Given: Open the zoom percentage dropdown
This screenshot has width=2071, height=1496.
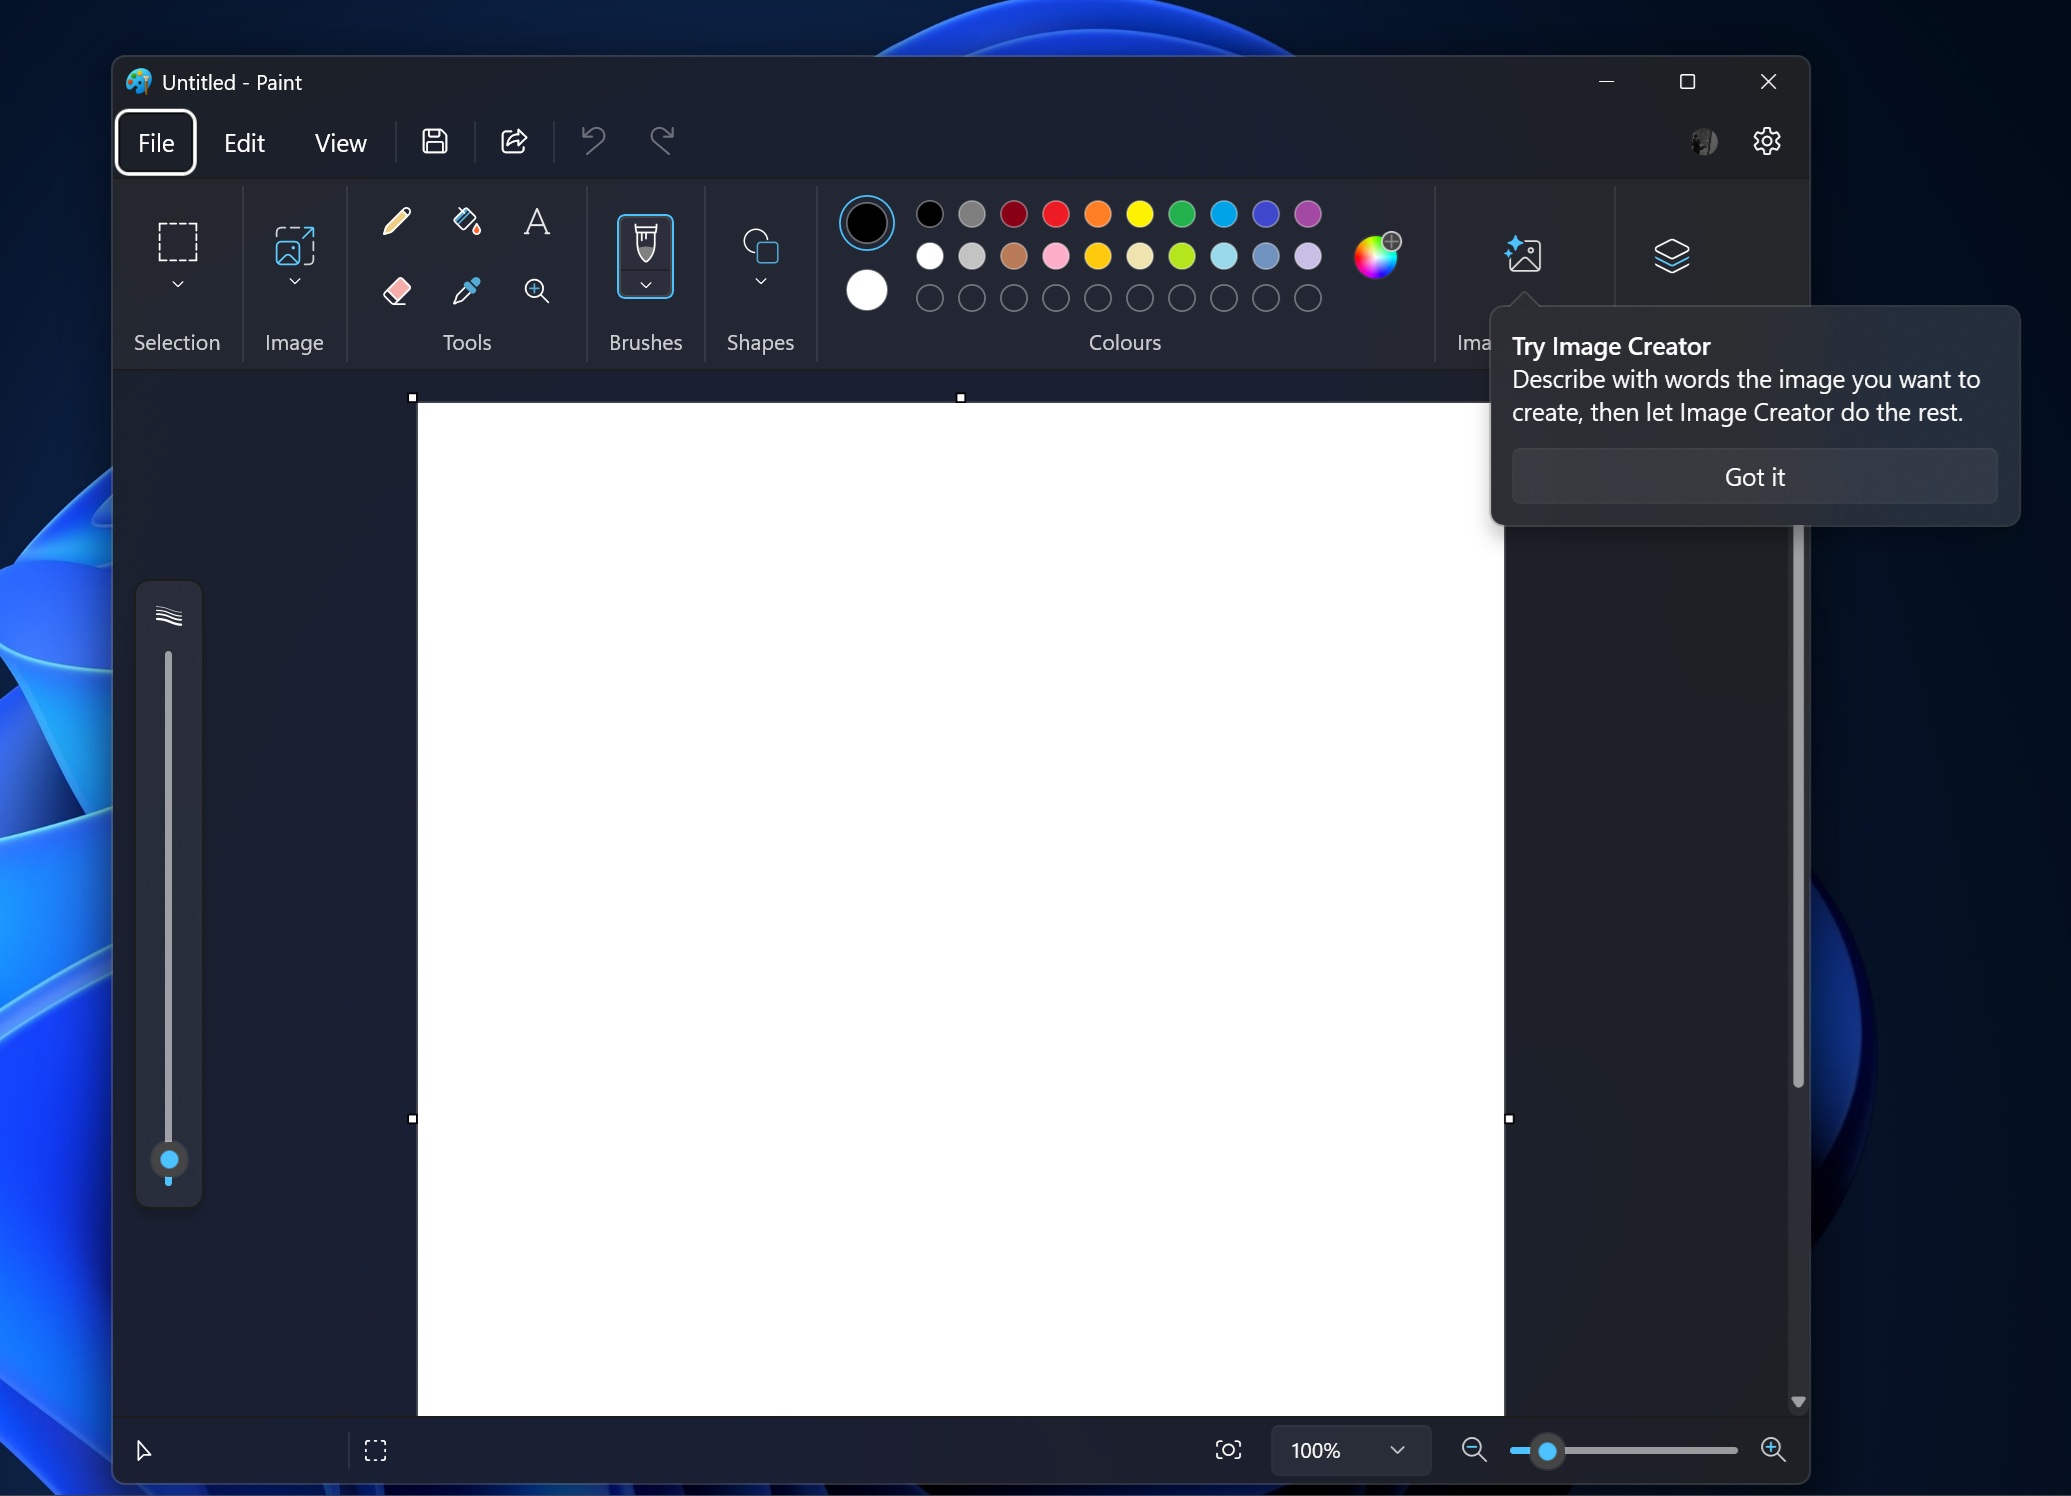Looking at the screenshot, I should pyautogui.click(x=1396, y=1450).
